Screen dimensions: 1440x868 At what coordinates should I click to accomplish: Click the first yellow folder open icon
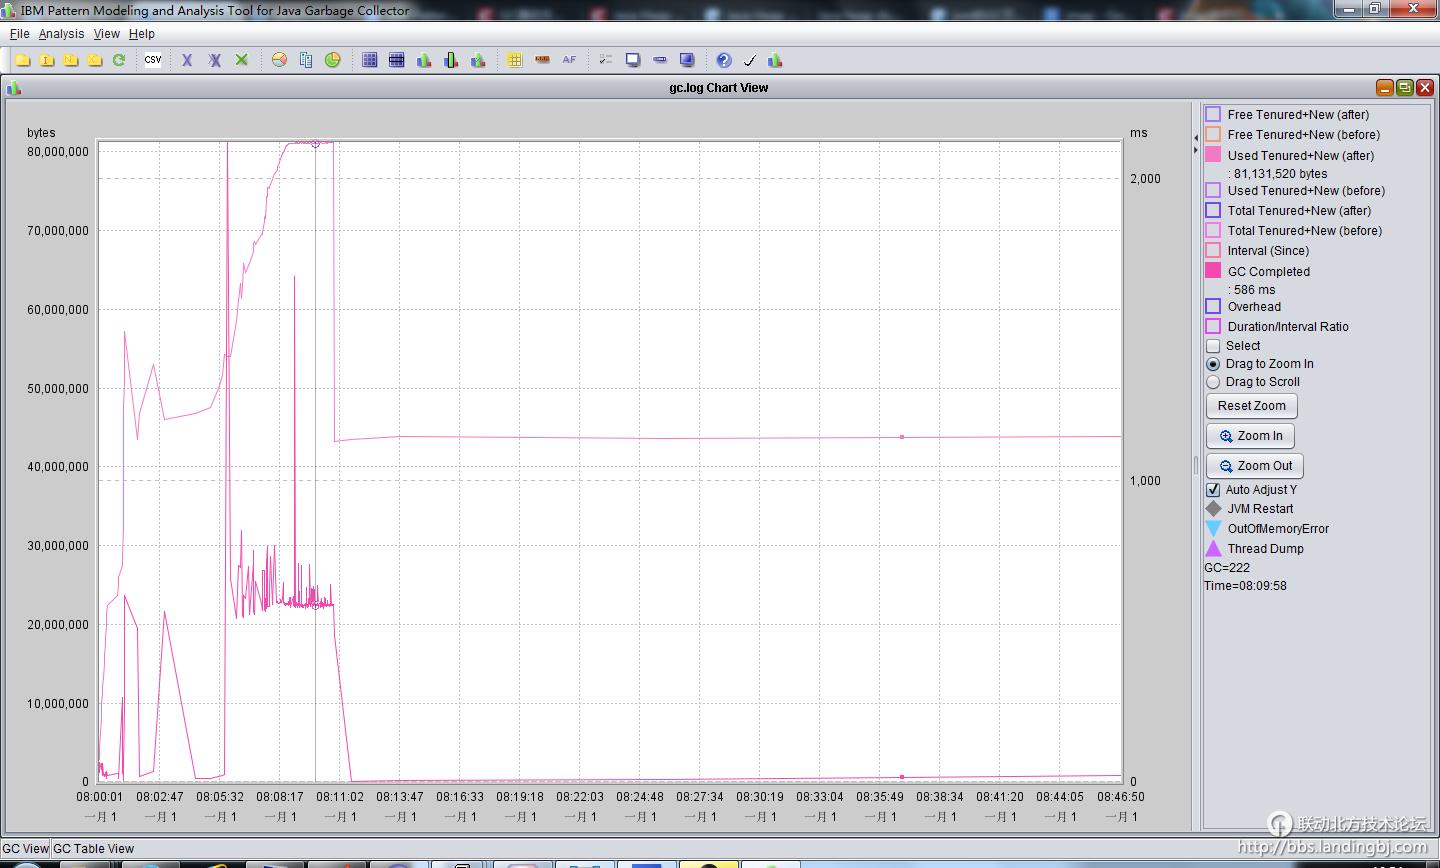[x=23, y=60]
